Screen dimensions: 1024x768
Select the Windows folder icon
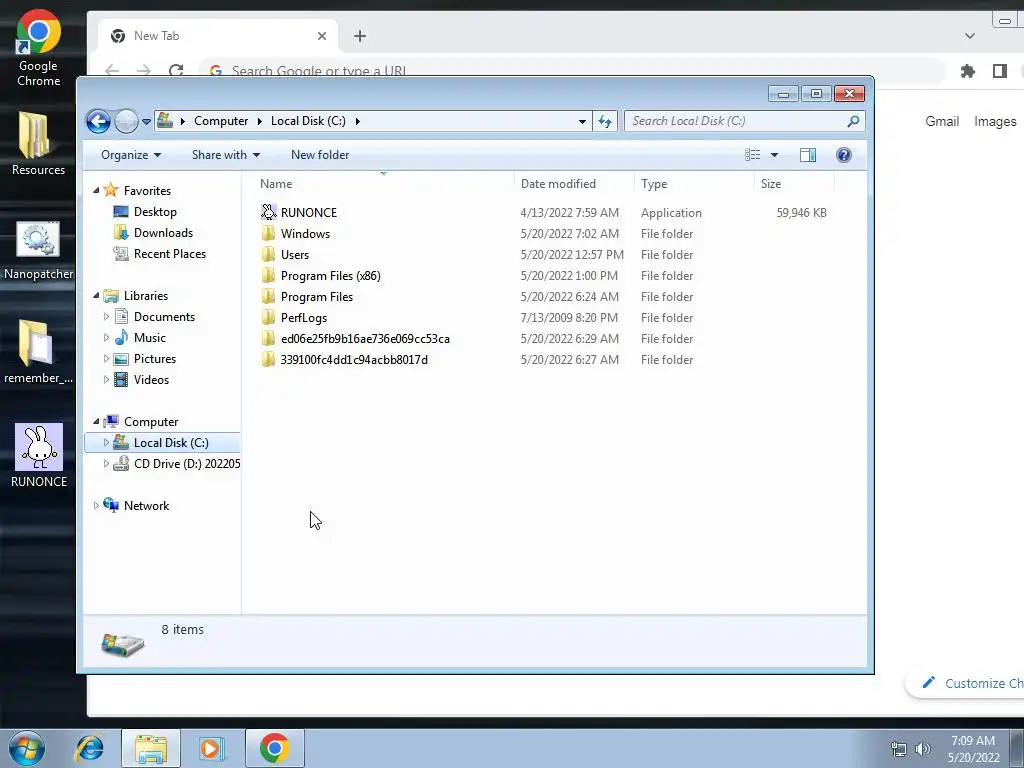[x=268, y=233]
